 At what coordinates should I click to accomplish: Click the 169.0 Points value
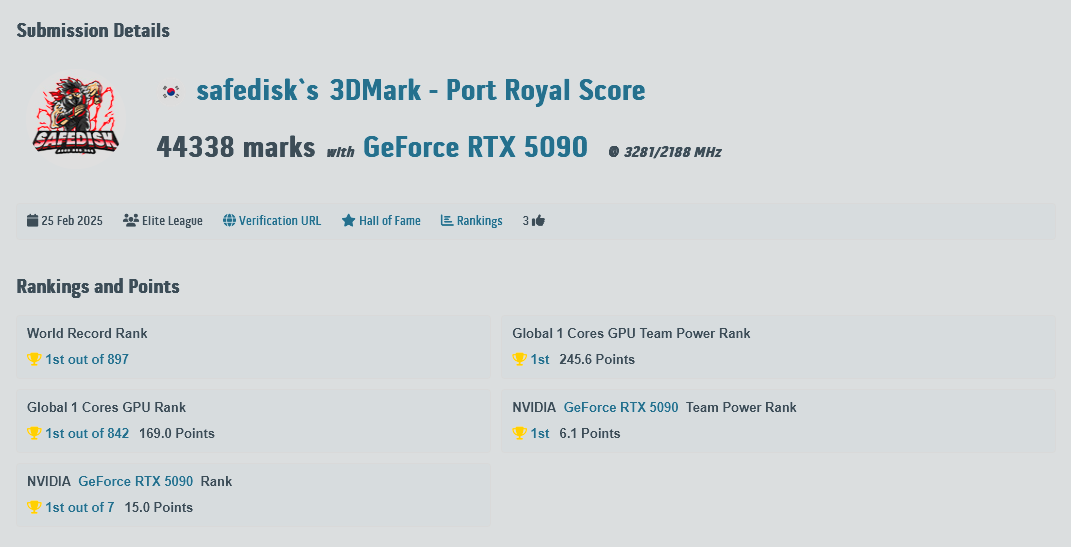(x=177, y=433)
